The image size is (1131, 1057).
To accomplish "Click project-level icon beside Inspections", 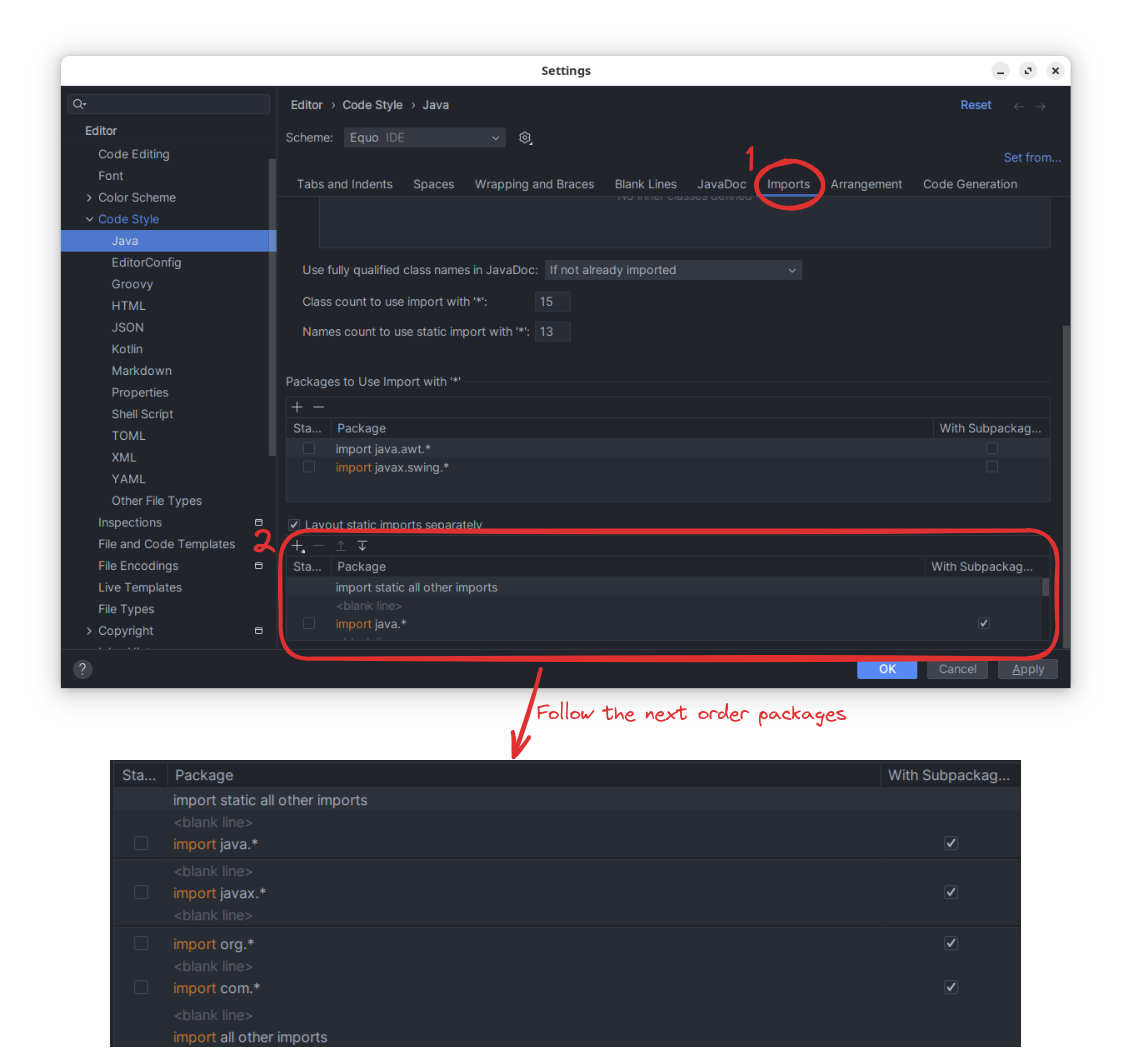I will [259, 522].
